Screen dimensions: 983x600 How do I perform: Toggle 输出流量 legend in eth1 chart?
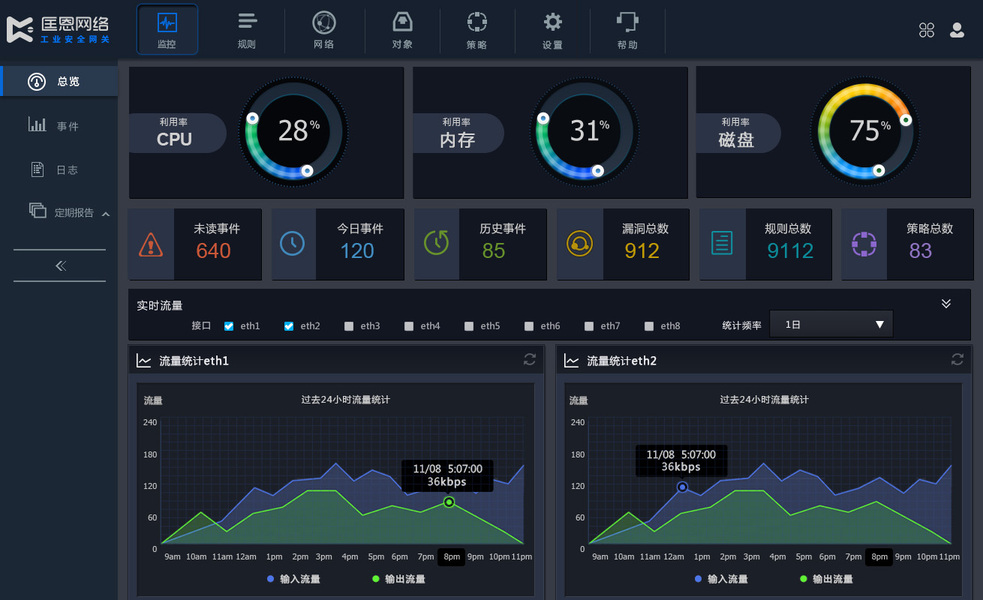pos(399,579)
